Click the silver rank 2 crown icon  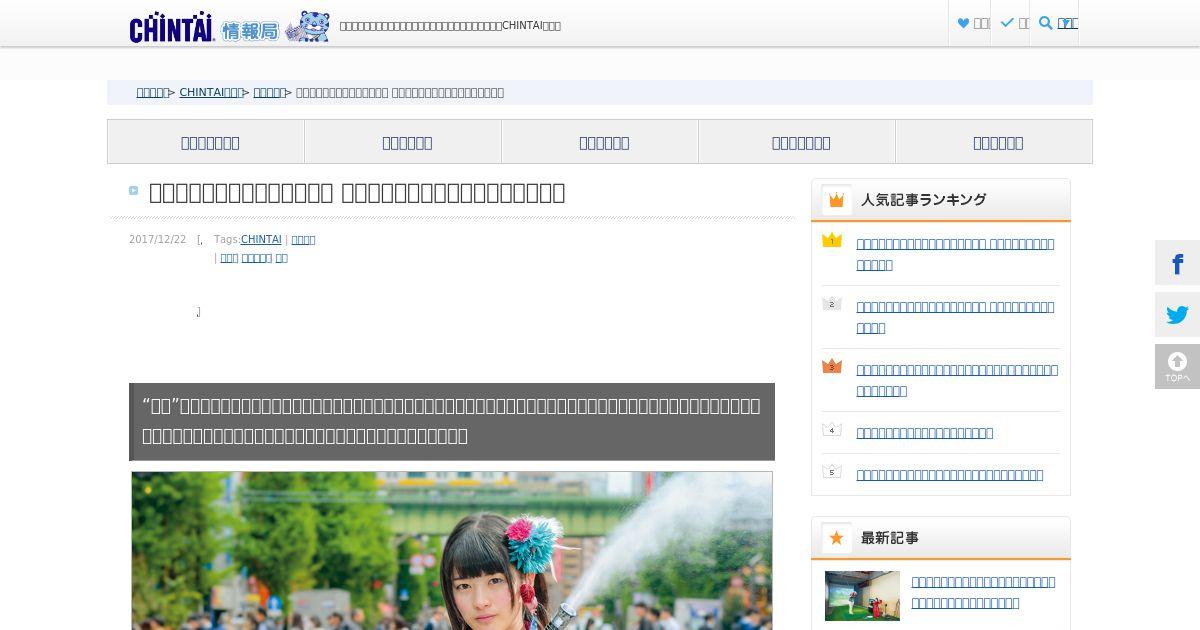coord(832,303)
